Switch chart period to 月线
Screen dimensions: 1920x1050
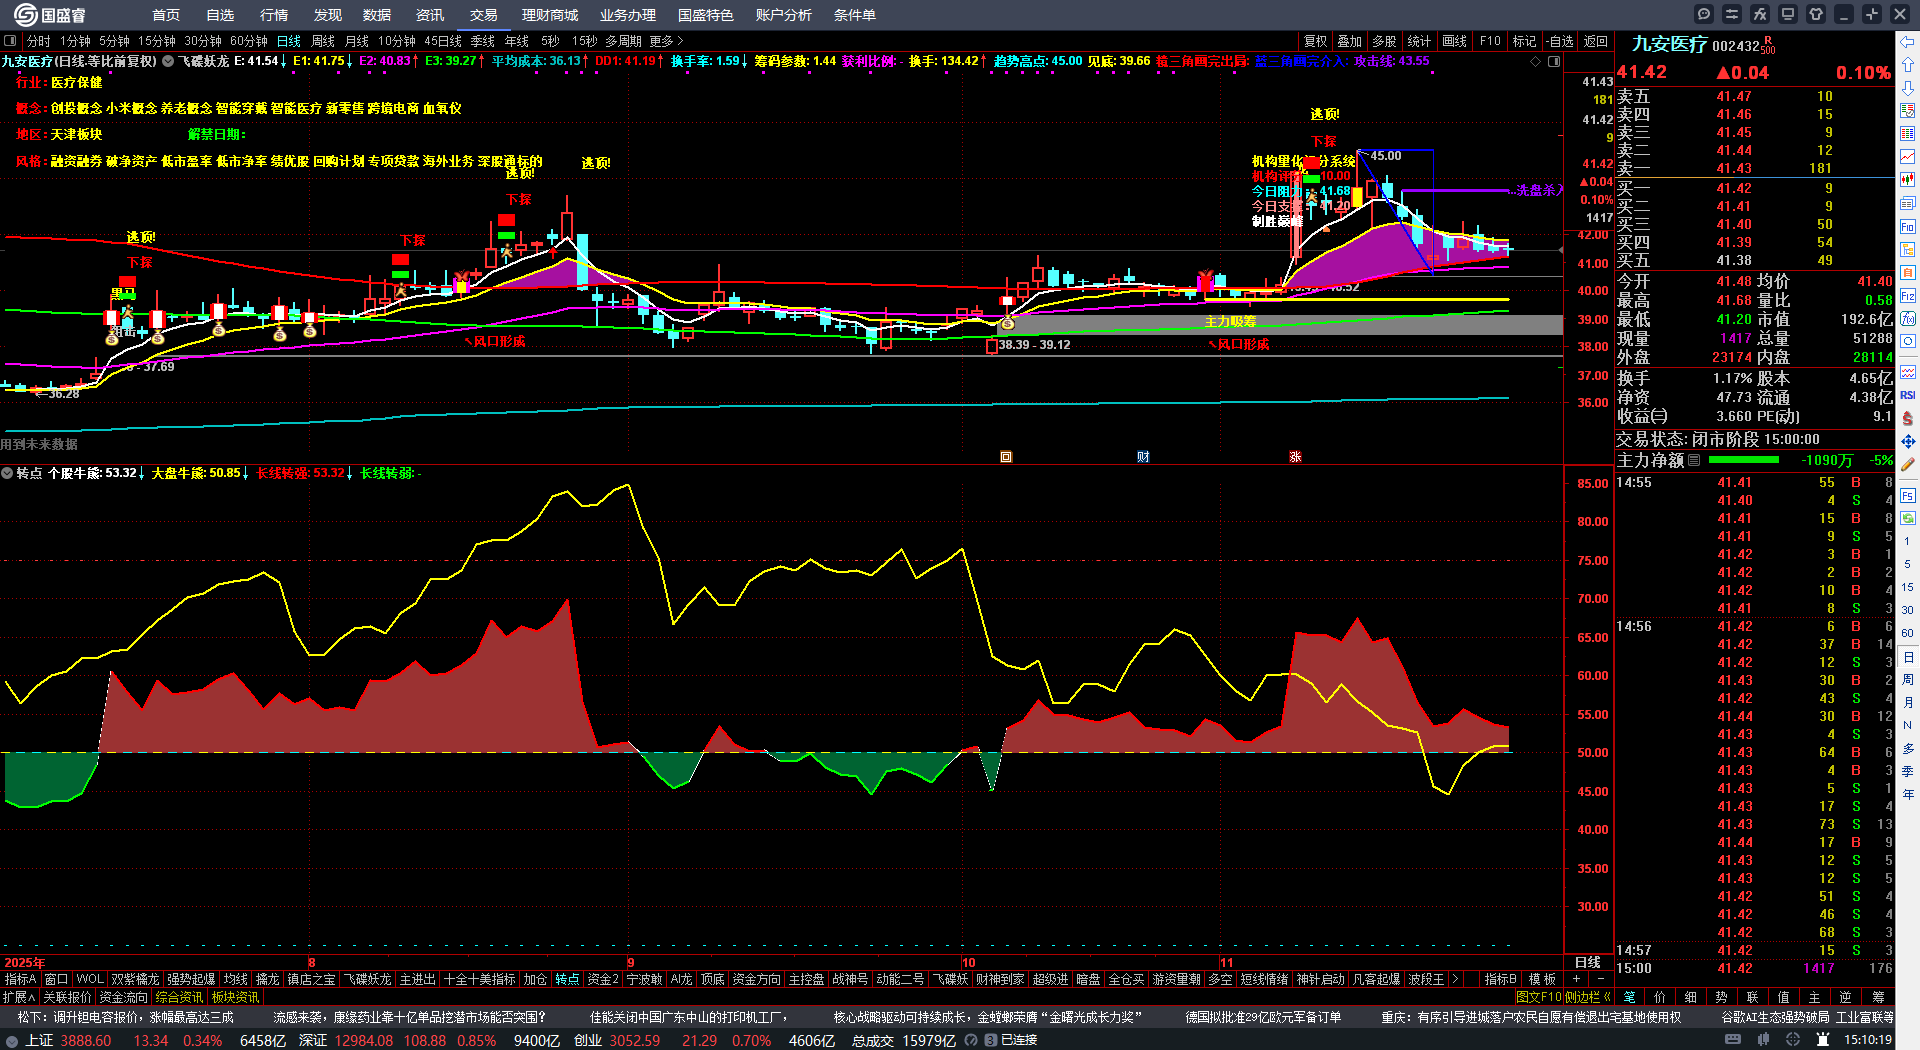click(x=357, y=41)
